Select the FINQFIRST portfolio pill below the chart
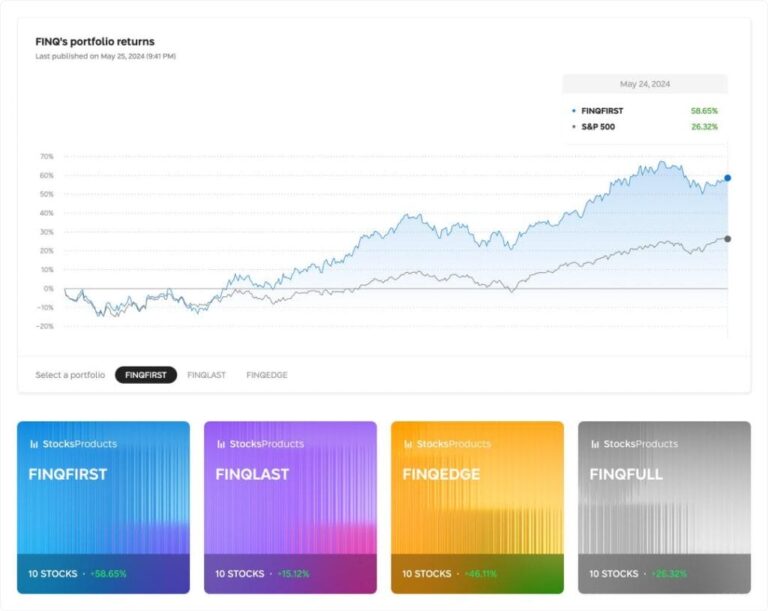This screenshot has width=768, height=611. coord(146,375)
